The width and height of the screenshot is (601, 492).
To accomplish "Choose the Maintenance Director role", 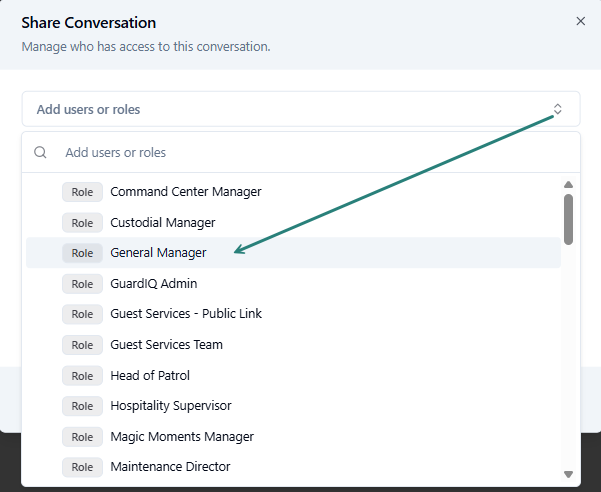I will [x=170, y=467].
